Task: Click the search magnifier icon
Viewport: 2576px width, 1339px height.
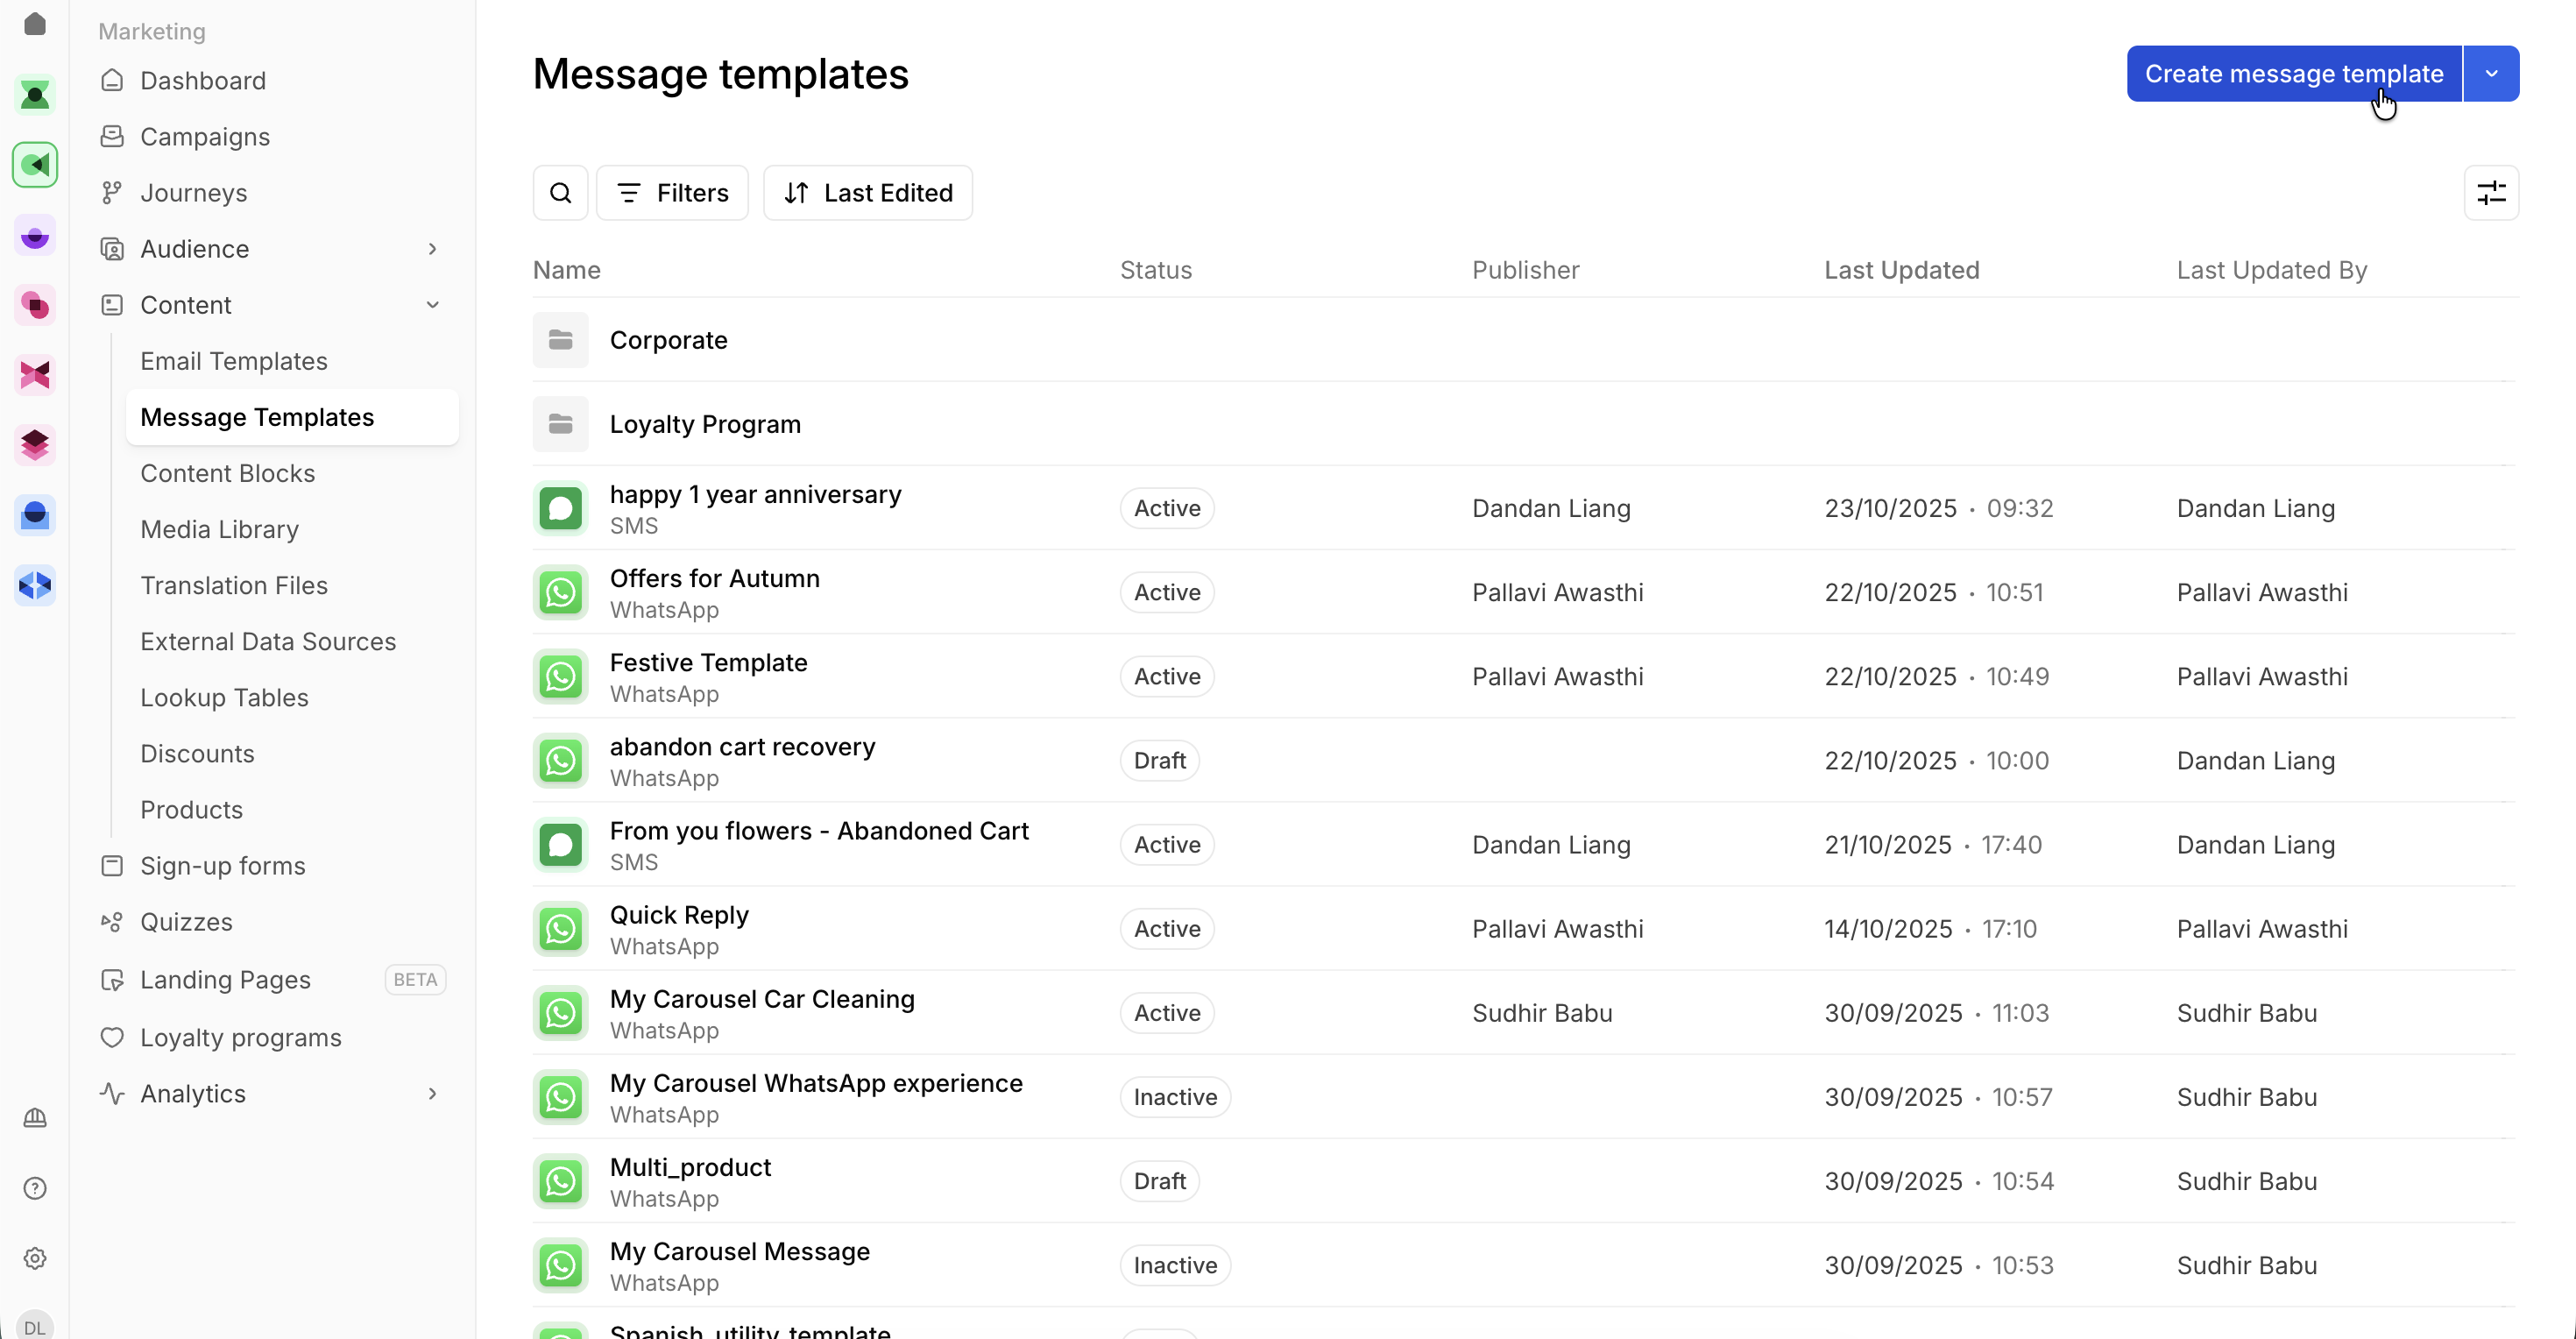Action: click(x=560, y=193)
